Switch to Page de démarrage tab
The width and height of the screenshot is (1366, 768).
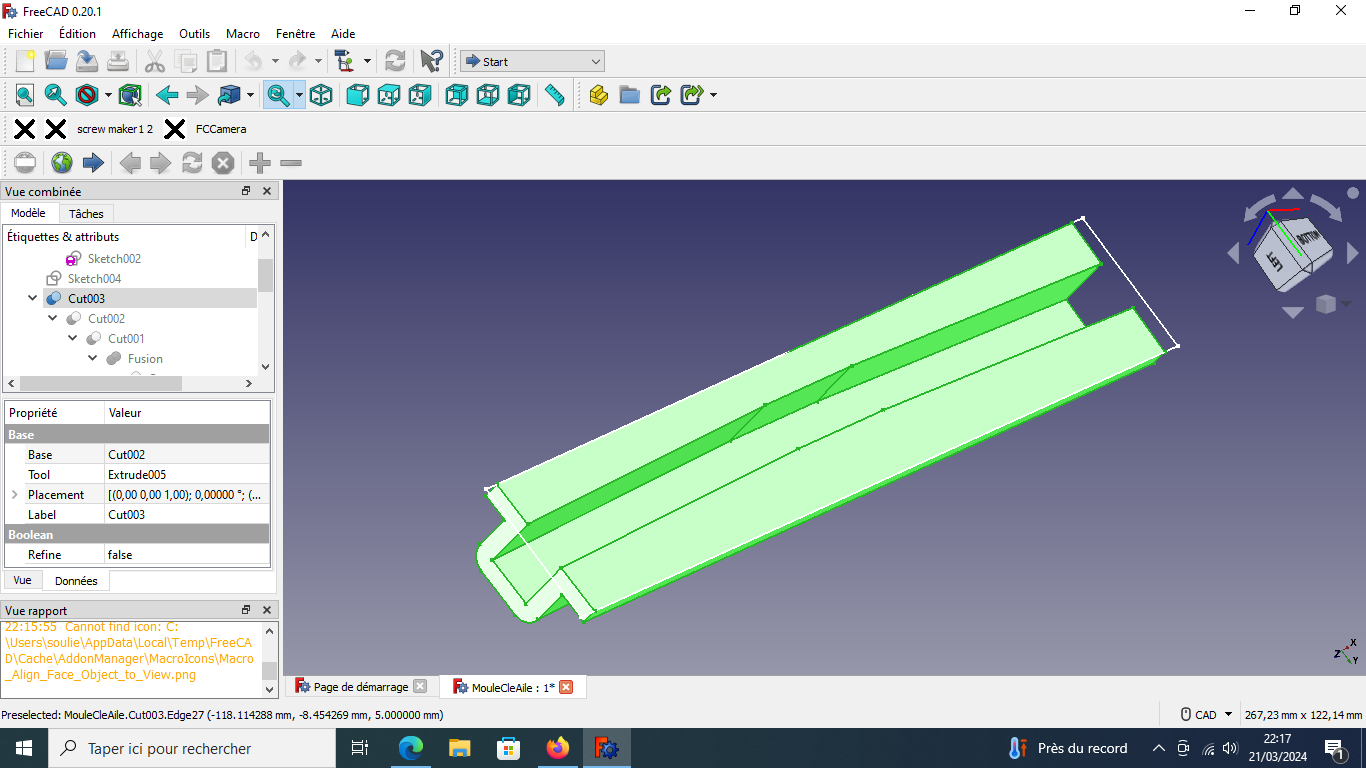click(x=361, y=687)
